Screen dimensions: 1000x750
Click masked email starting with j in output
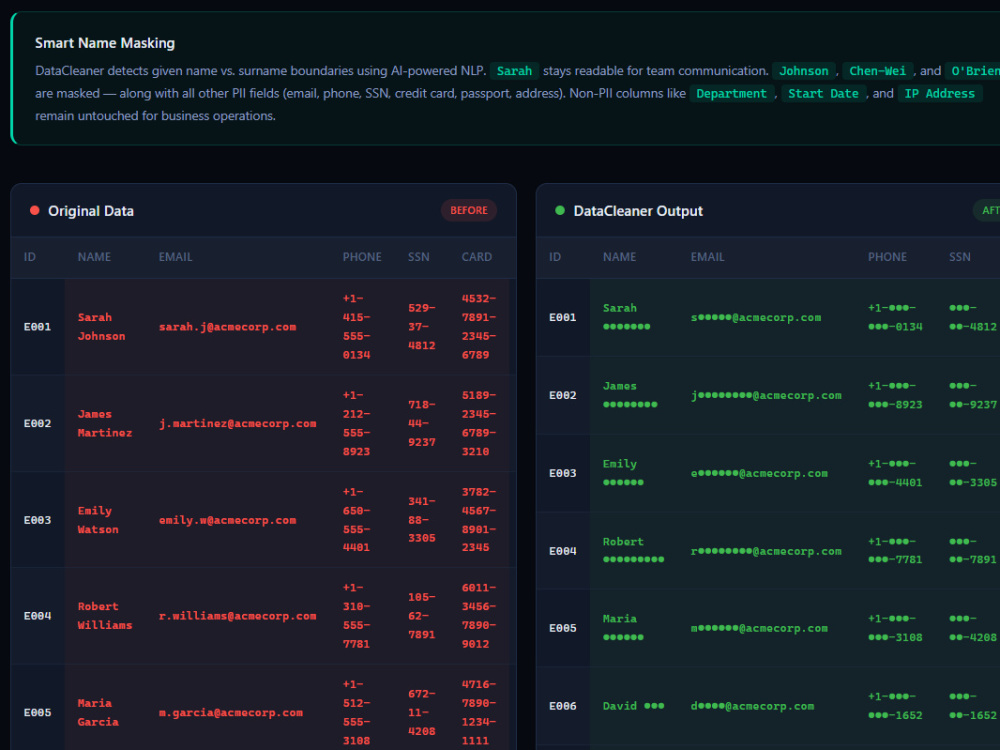click(767, 395)
